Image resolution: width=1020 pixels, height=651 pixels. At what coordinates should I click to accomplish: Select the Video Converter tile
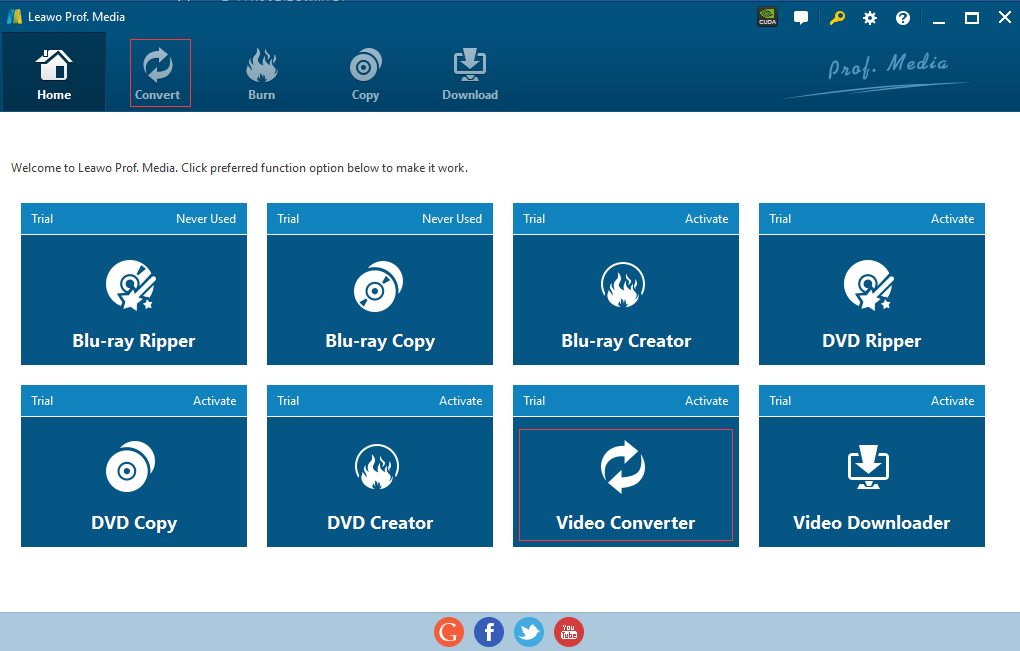tap(626, 484)
